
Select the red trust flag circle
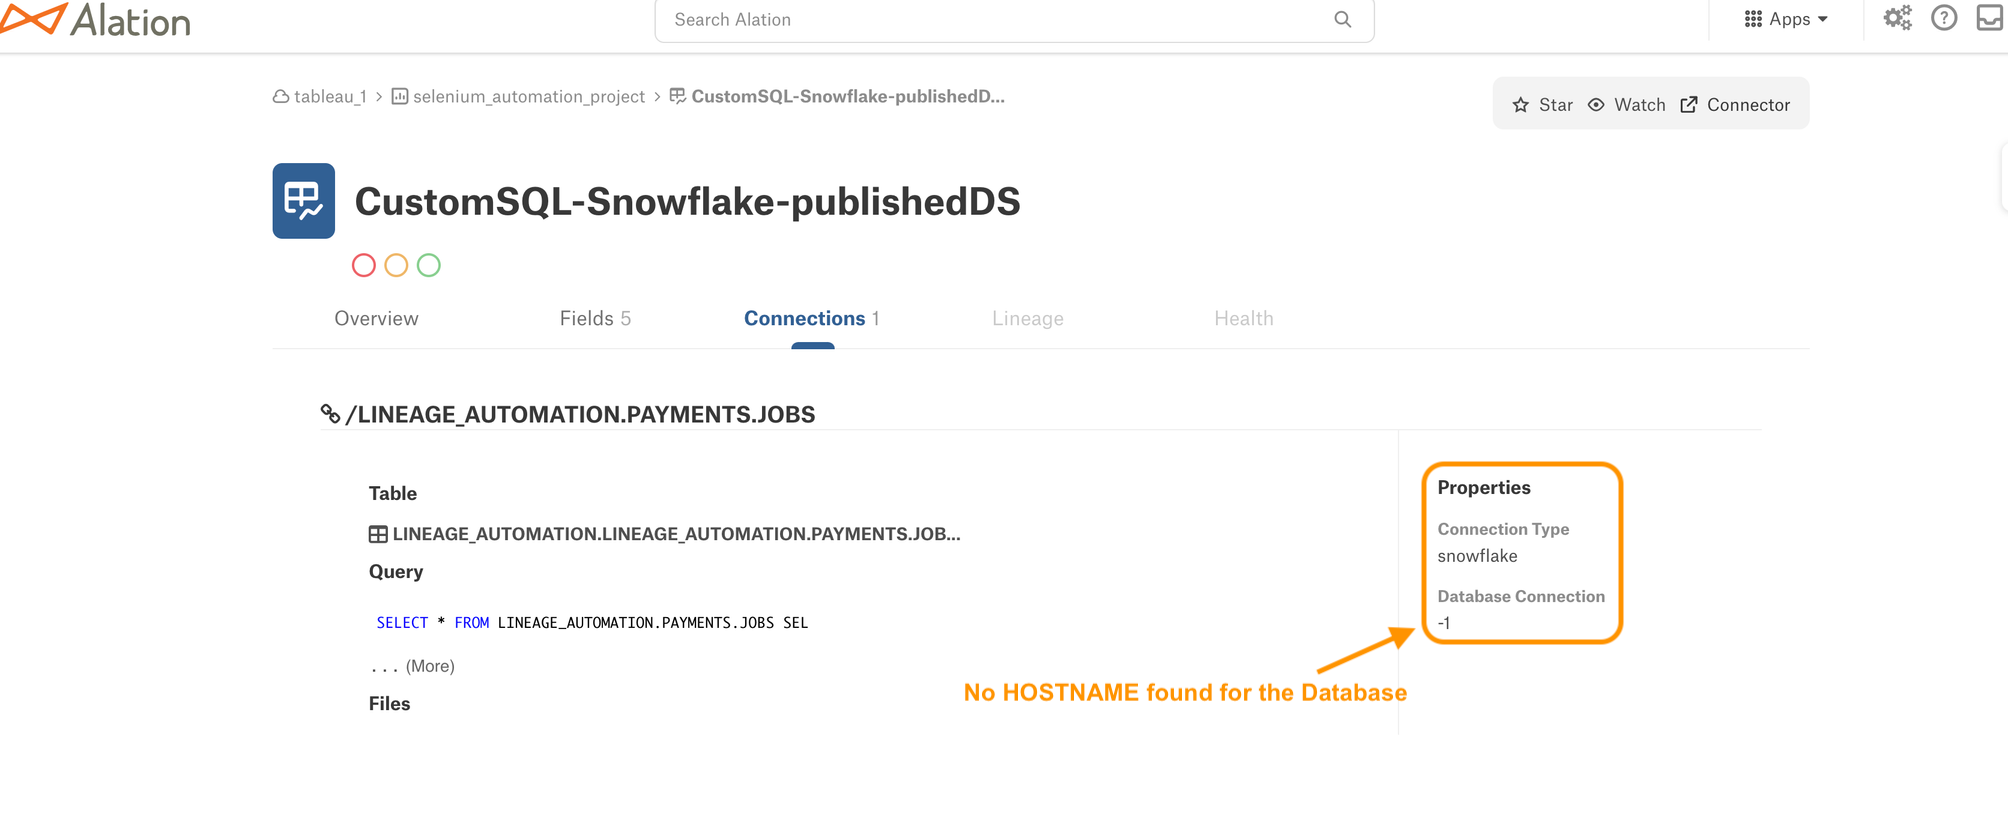click(364, 265)
